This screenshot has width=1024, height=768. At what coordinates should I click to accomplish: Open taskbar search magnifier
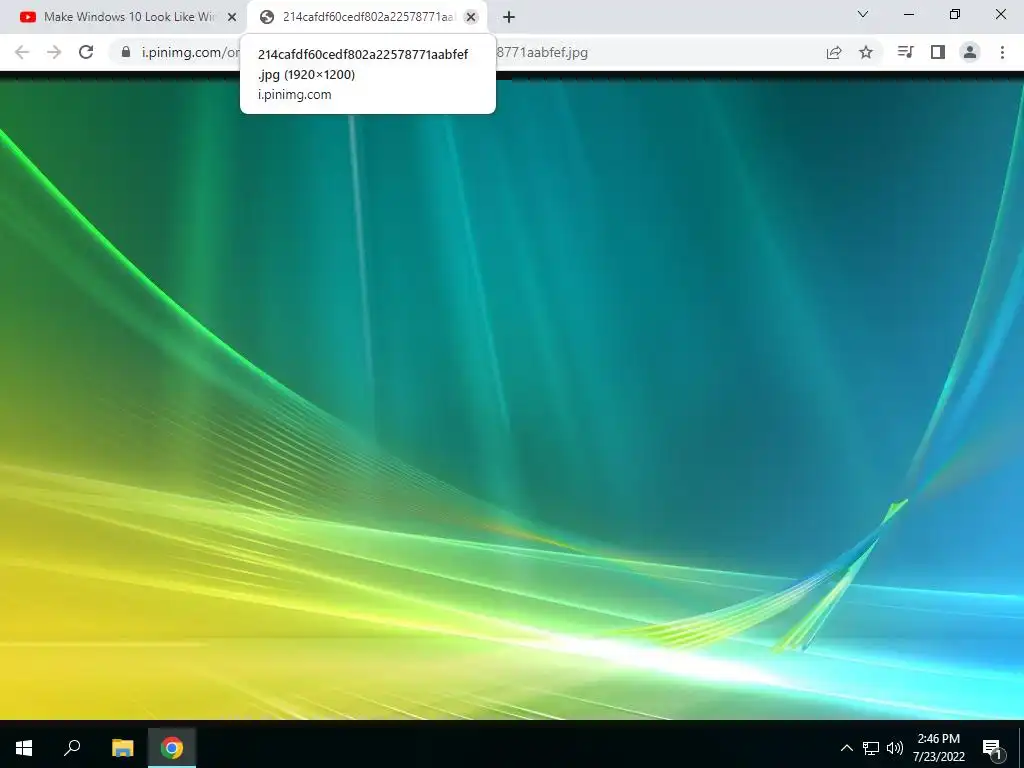coord(72,747)
